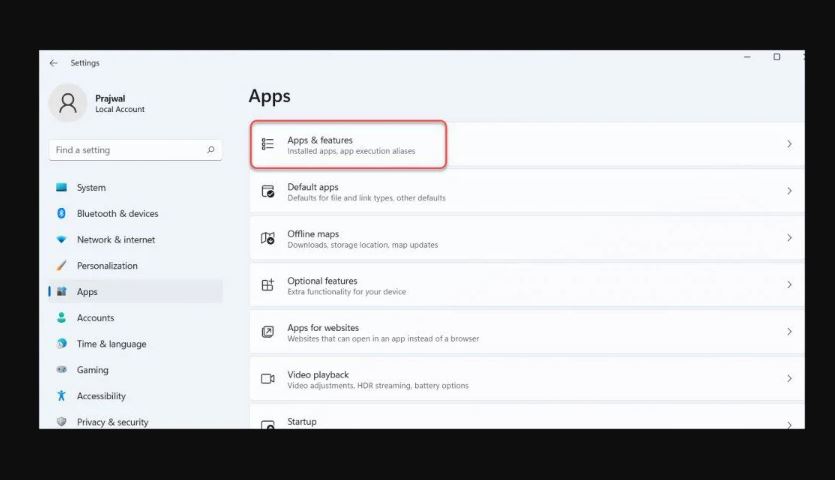
Task: Expand Startup chevron arrow
Action: [x=789, y=424]
